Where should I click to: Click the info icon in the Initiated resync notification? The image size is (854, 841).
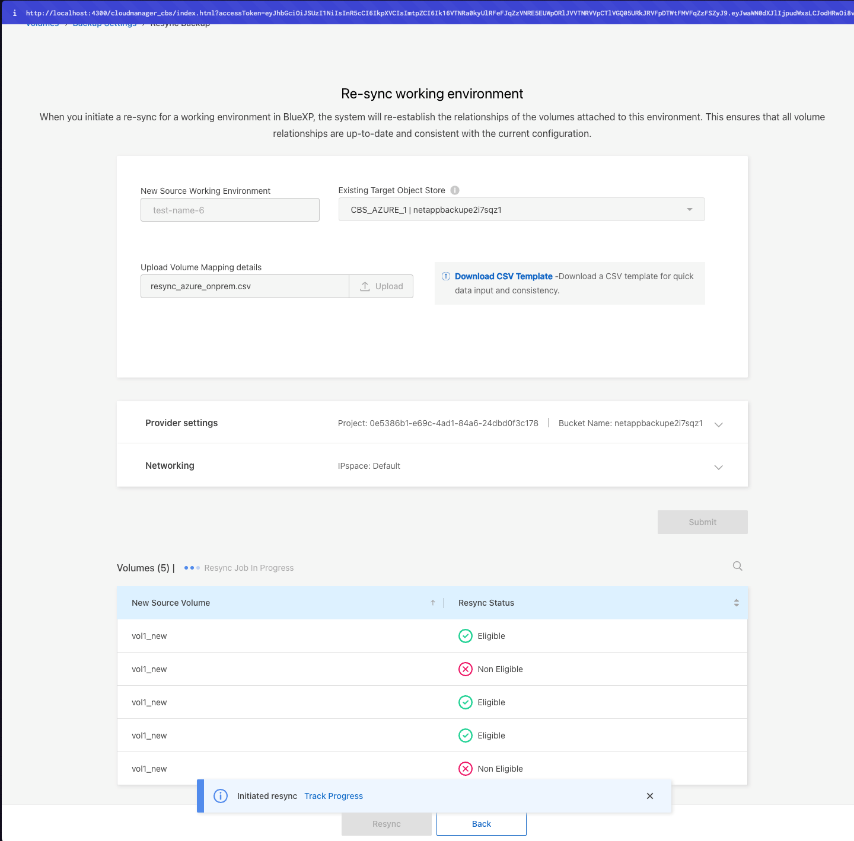221,796
